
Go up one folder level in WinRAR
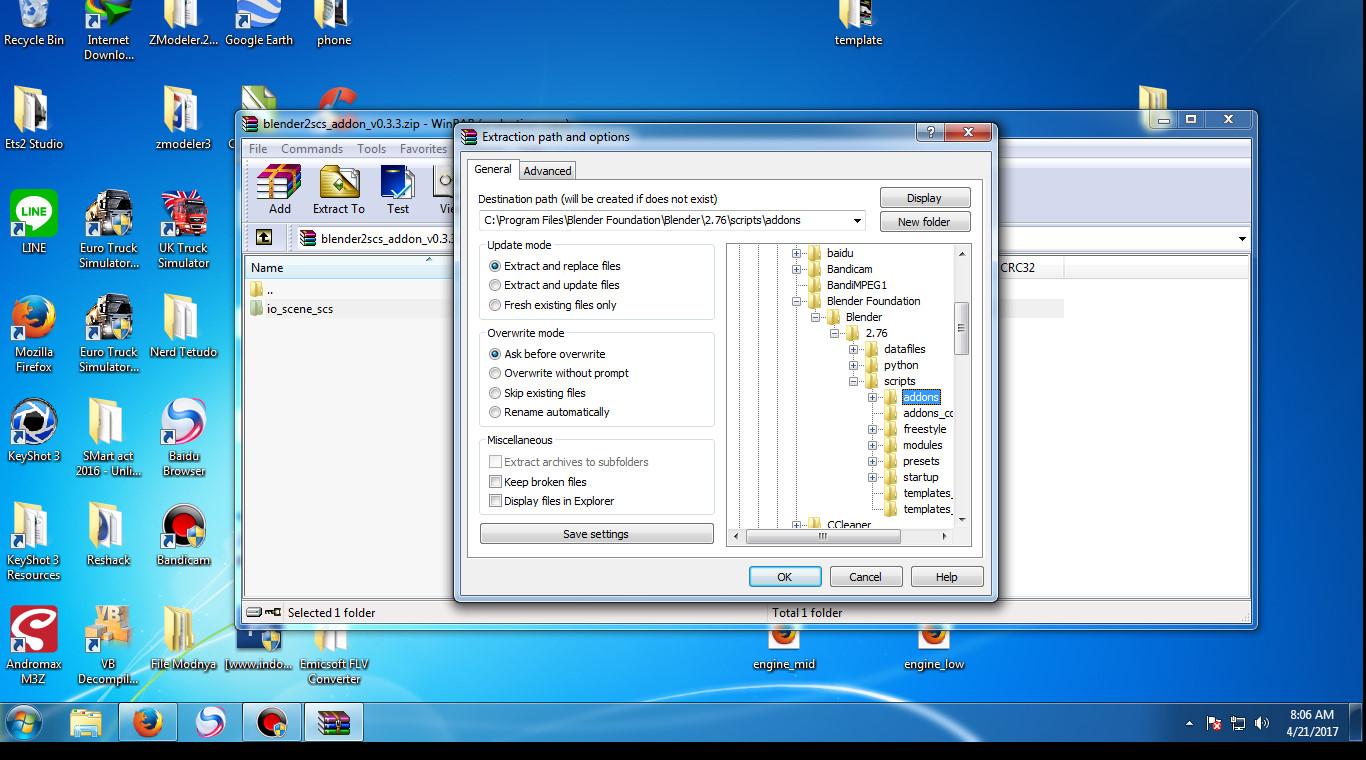pyautogui.click(x=263, y=238)
